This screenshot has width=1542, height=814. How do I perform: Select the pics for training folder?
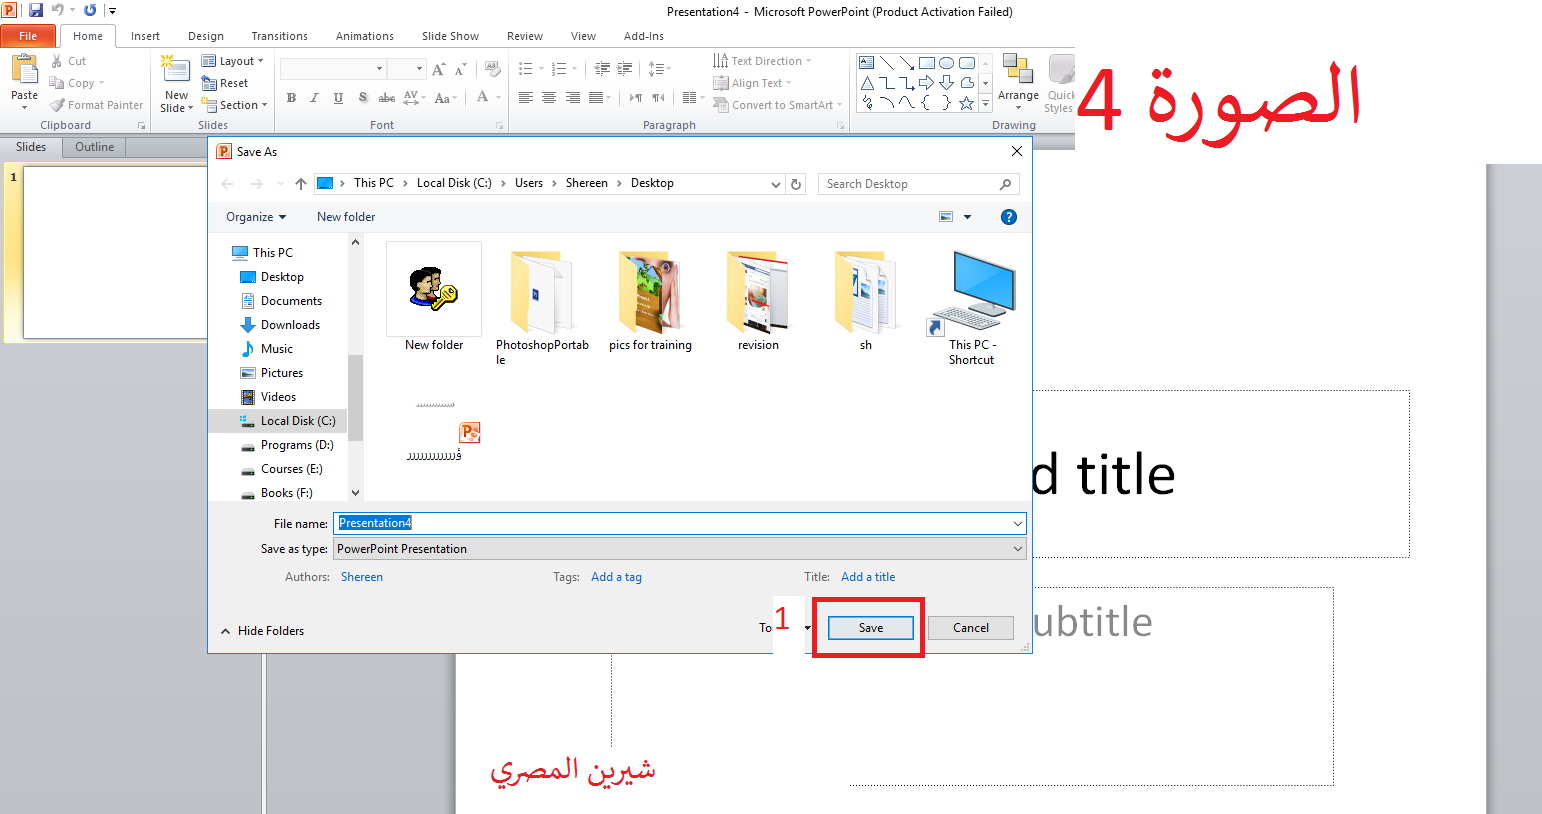click(650, 300)
